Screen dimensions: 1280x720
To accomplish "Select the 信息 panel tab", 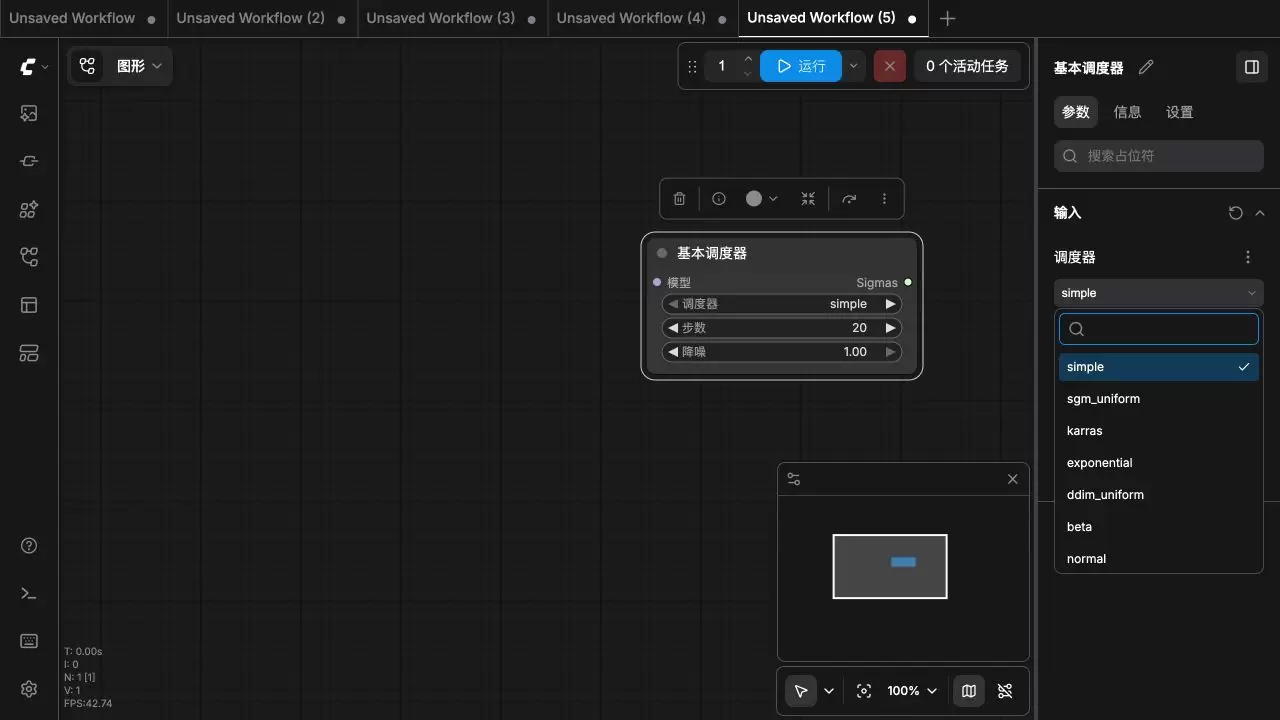I will (x=1128, y=112).
